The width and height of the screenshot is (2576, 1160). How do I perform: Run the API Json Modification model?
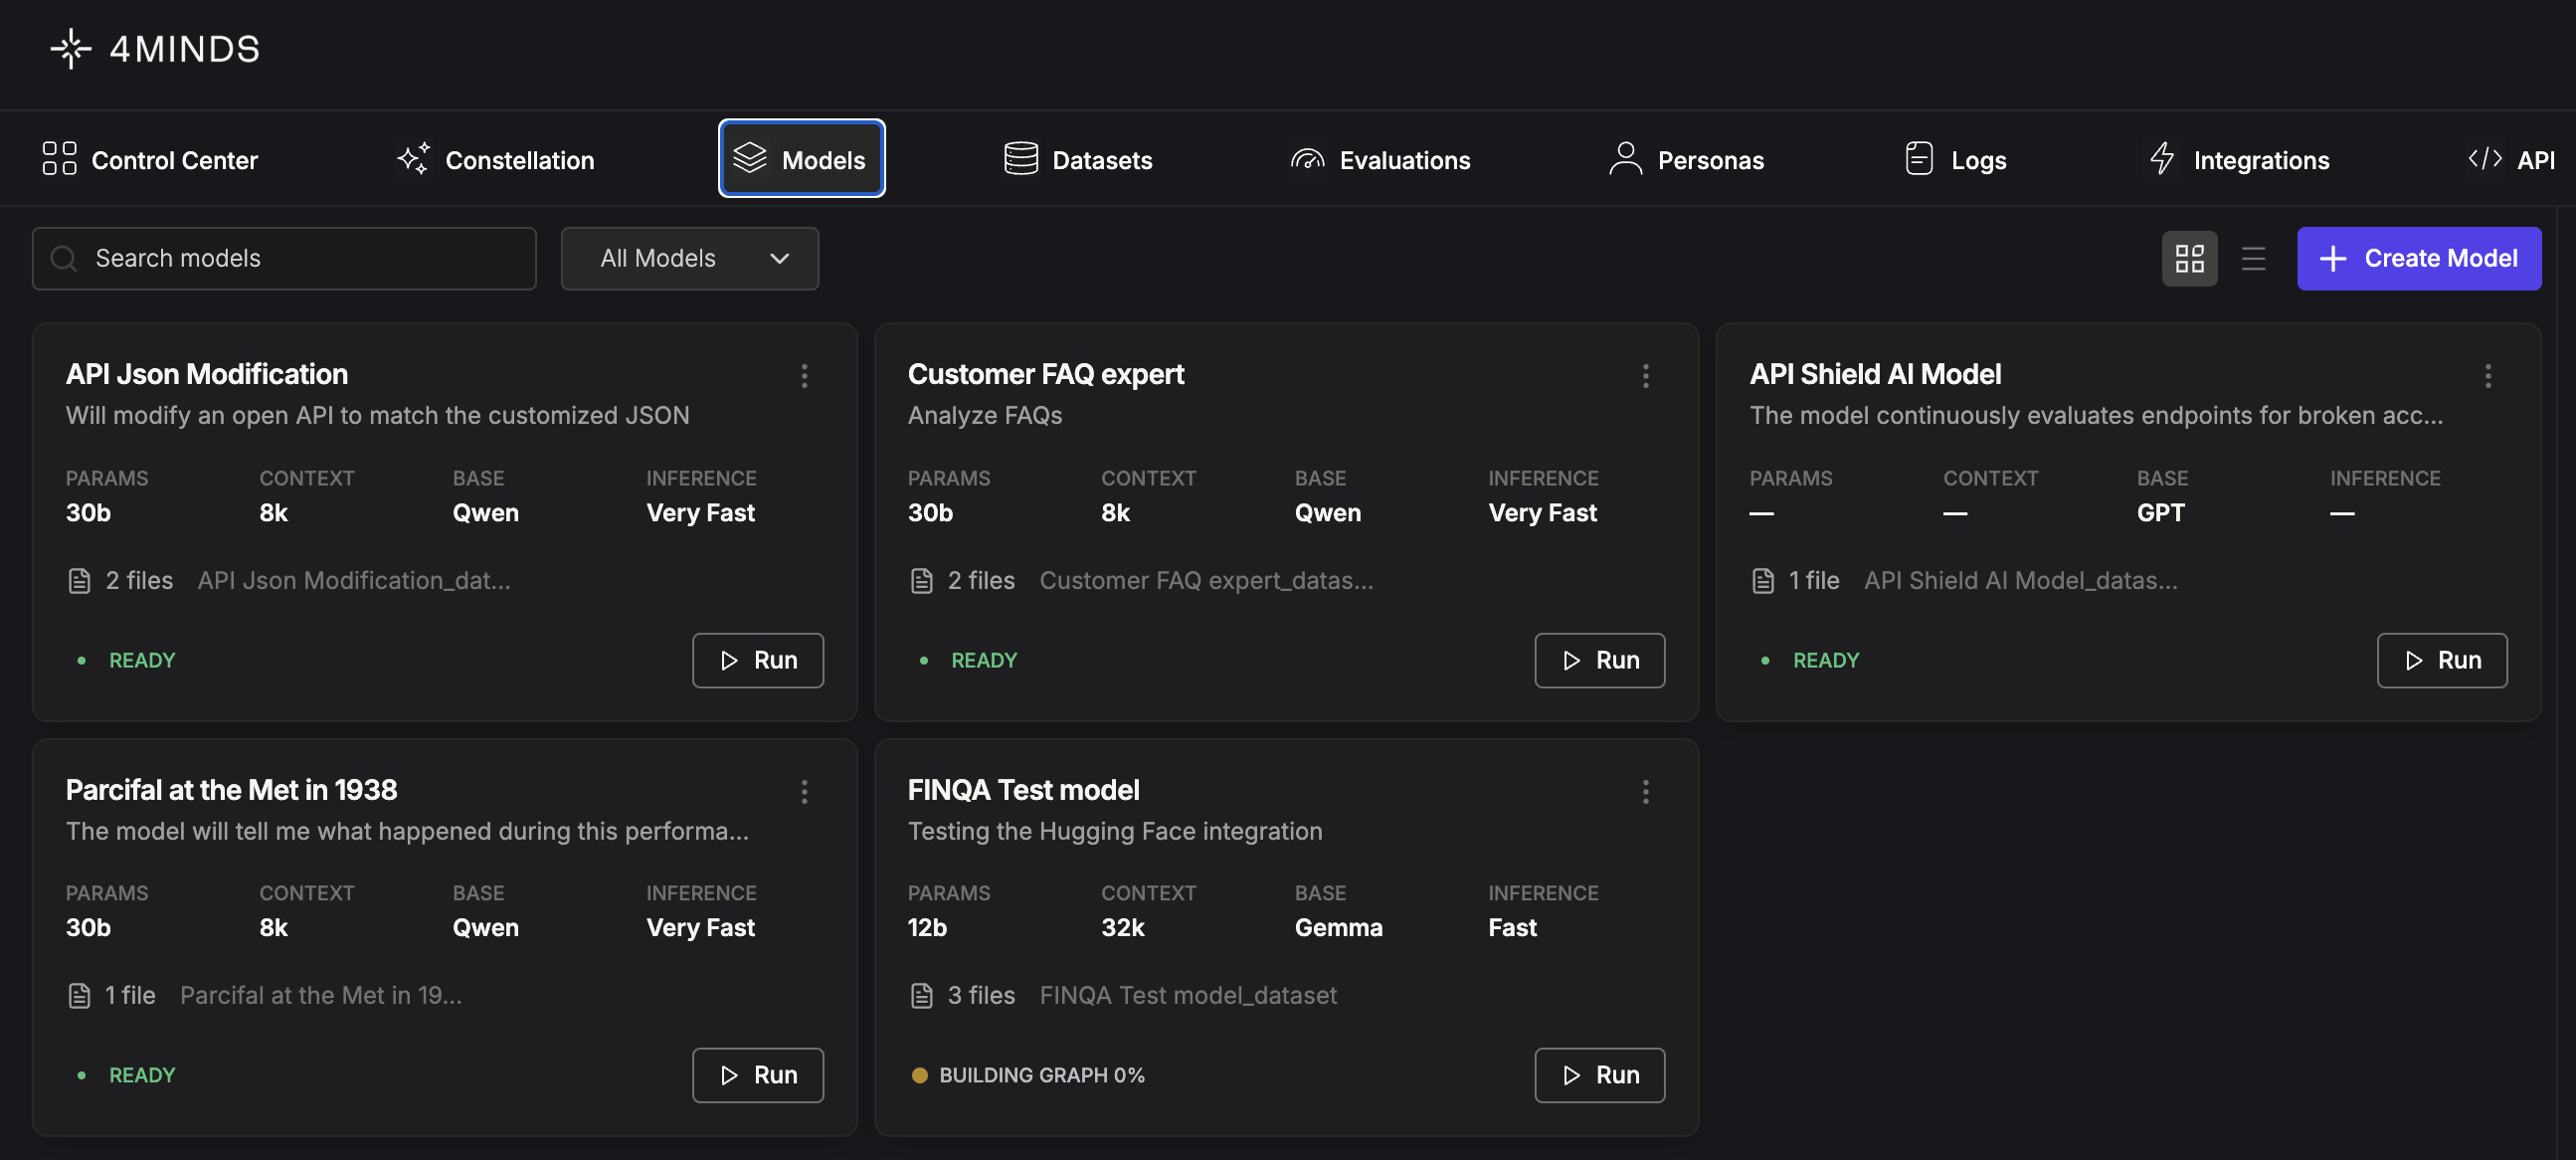tap(757, 660)
